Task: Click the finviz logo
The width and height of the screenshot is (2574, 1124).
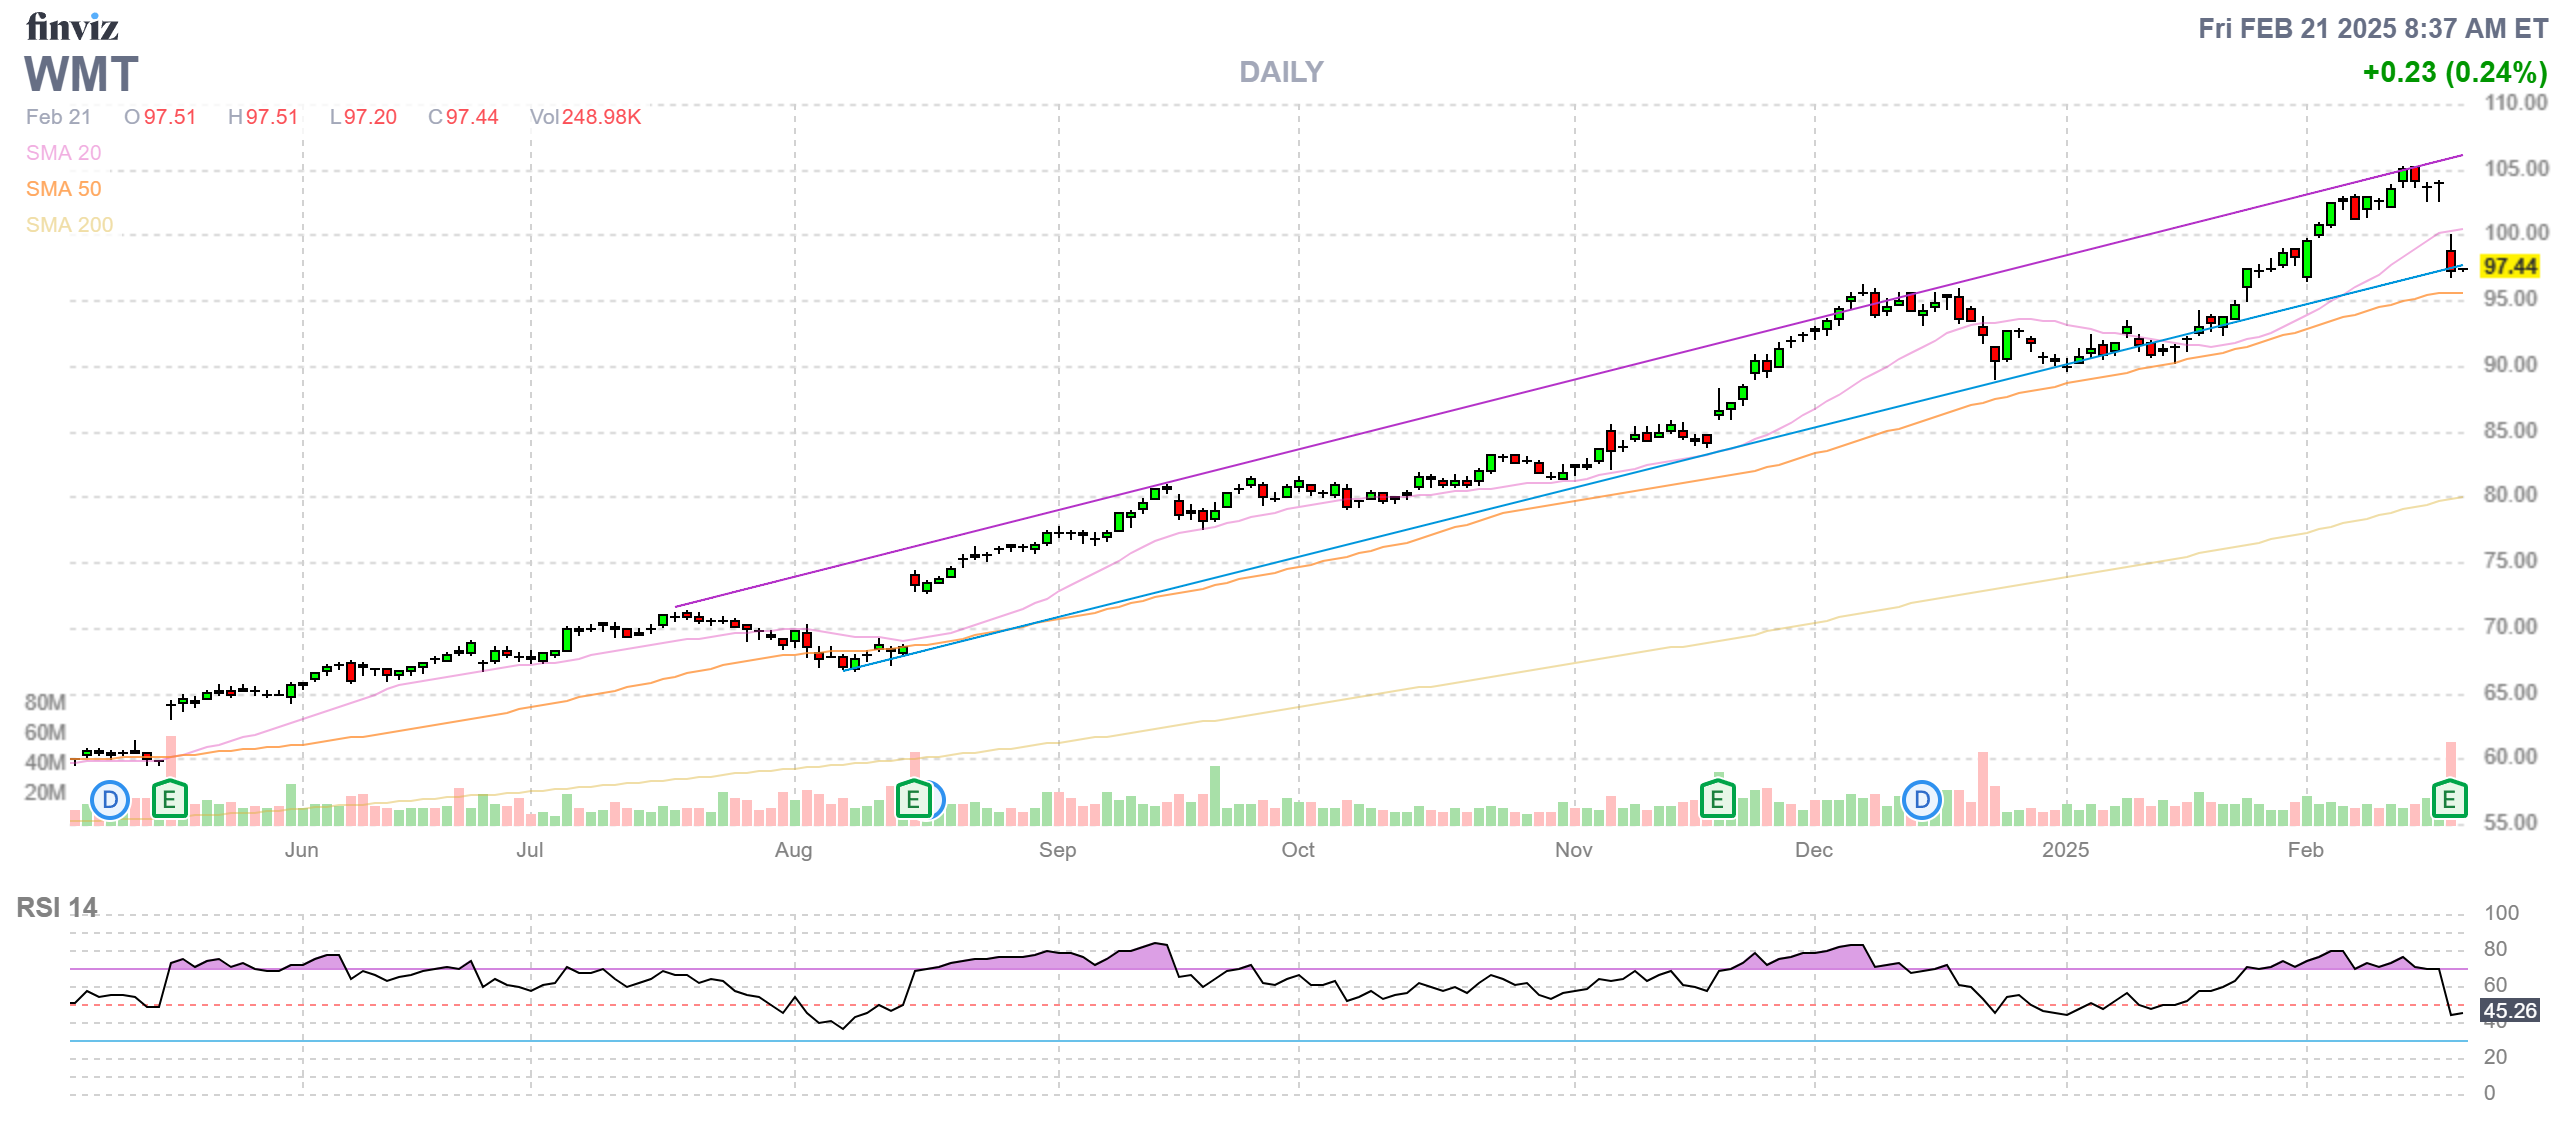Action: [72, 27]
